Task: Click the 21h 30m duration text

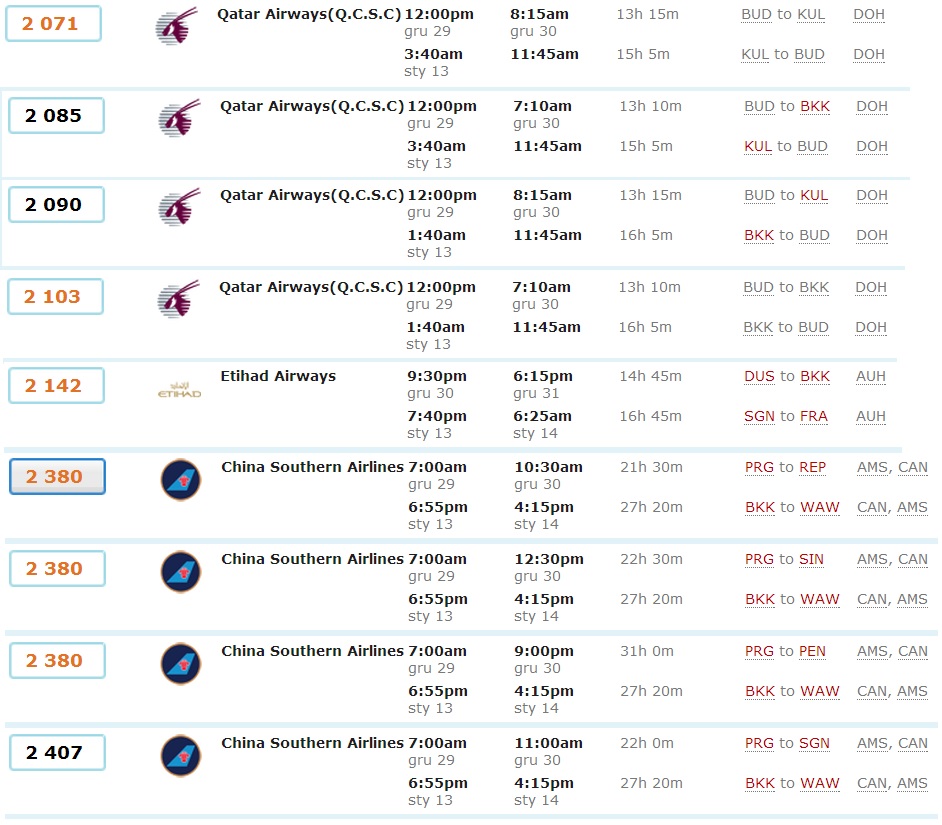Action: pos(651,467)
